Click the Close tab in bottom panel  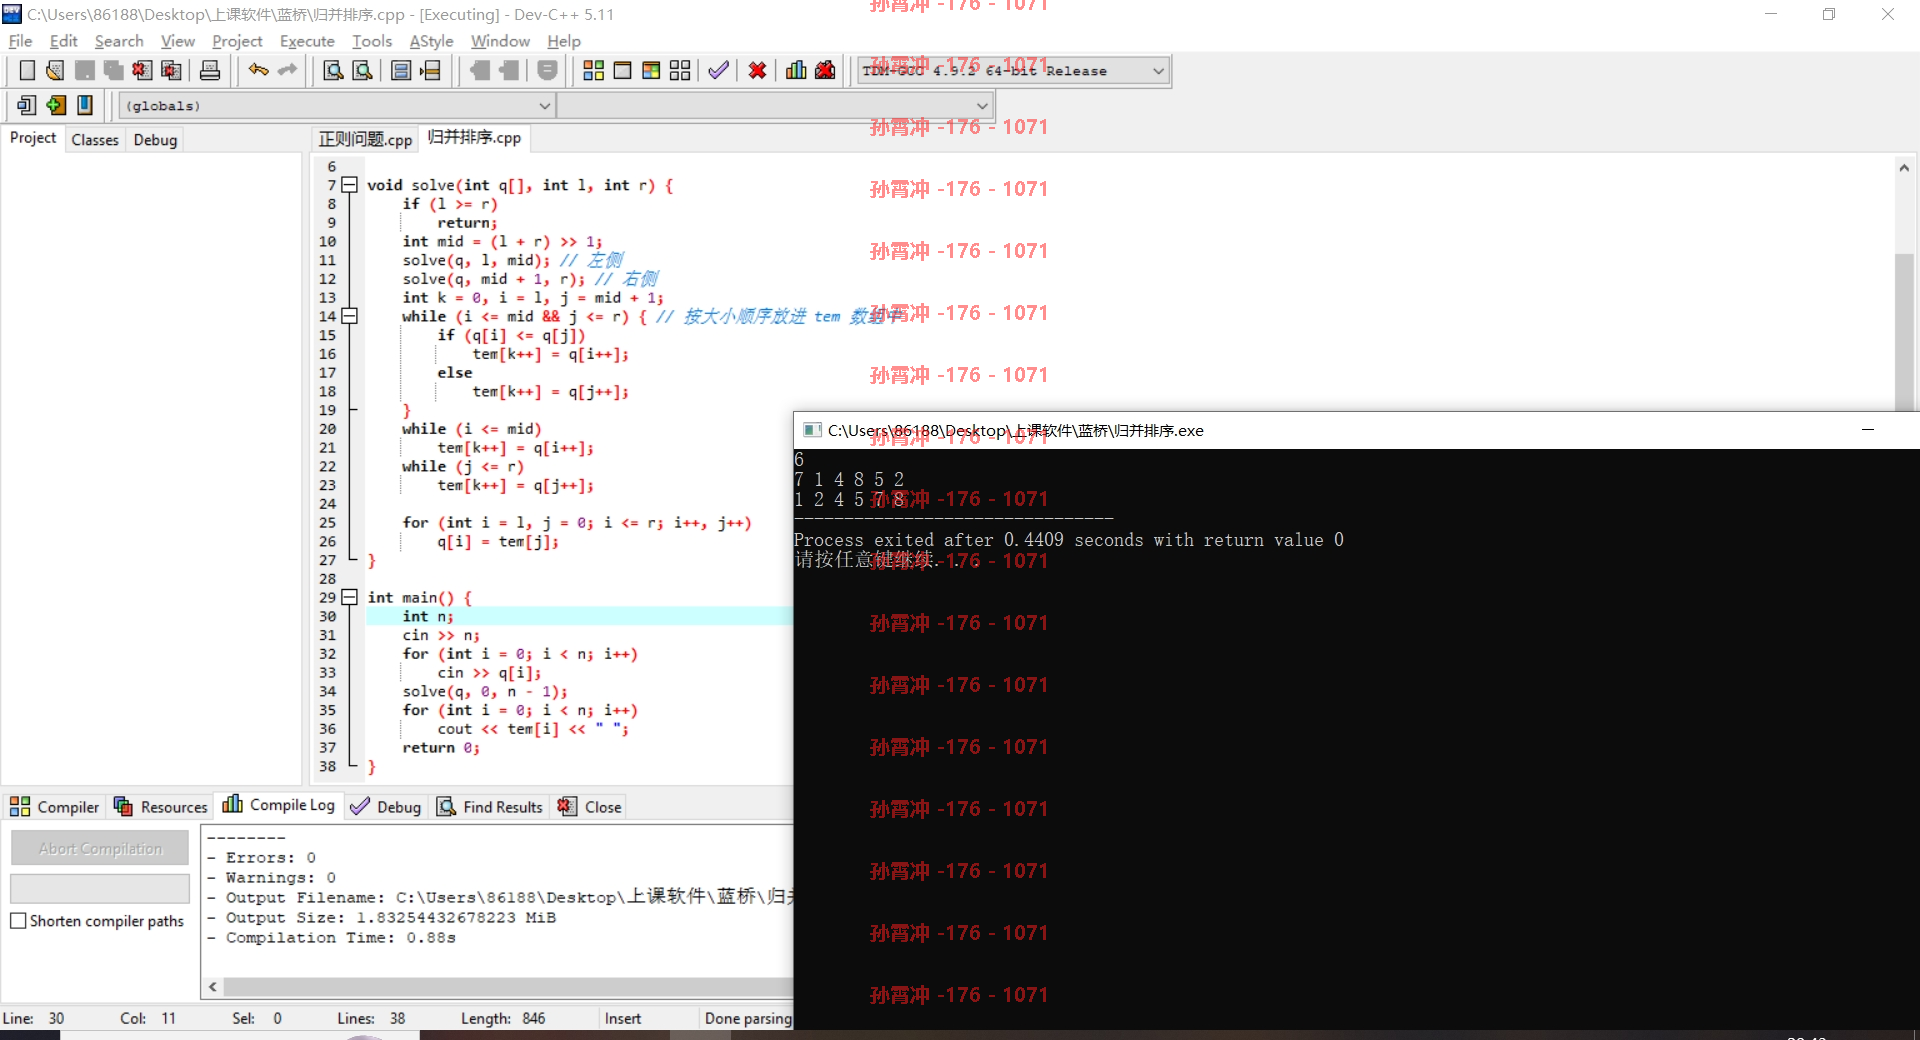click(x=590, y=807)
